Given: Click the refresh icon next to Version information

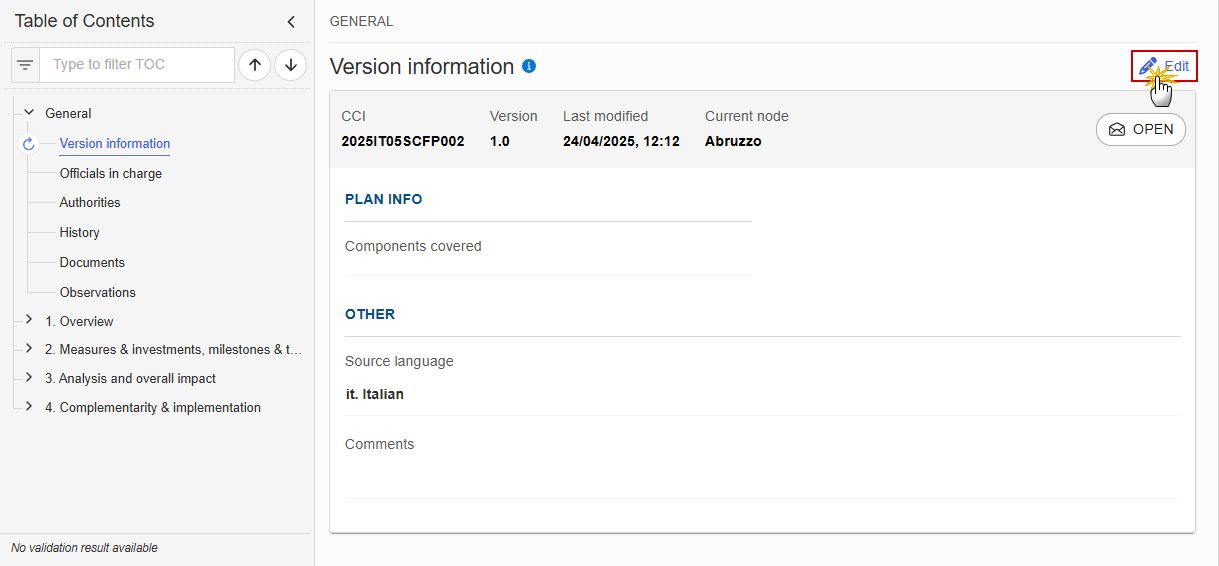Looking at the screenshot, I should (x=28, y=144).
